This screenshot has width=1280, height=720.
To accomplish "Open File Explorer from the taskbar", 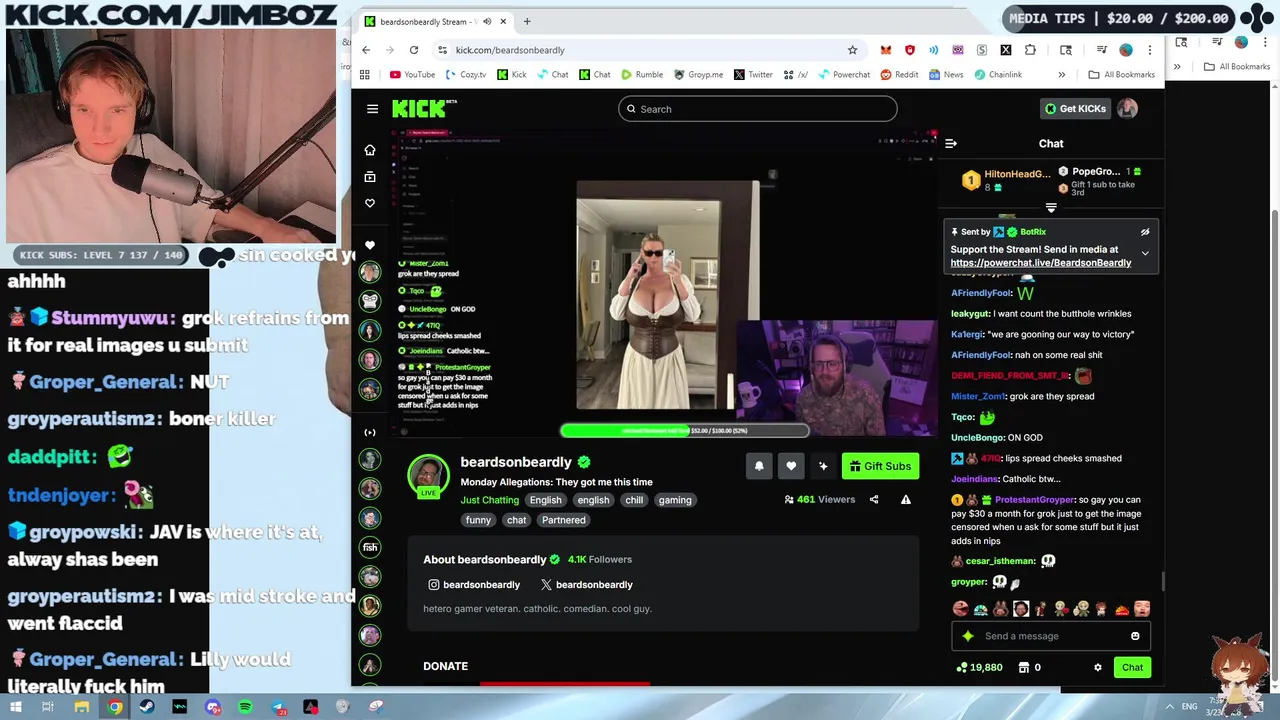I will click(x=81, y=707).
